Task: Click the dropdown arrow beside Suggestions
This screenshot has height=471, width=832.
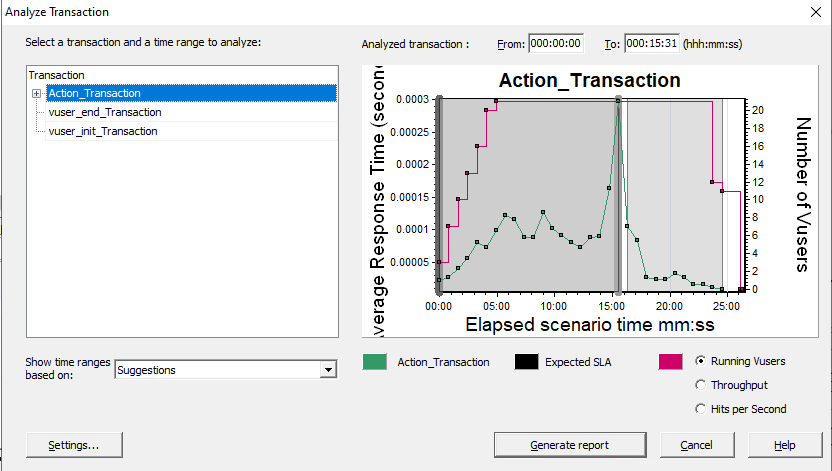Action: coord(327,370)
